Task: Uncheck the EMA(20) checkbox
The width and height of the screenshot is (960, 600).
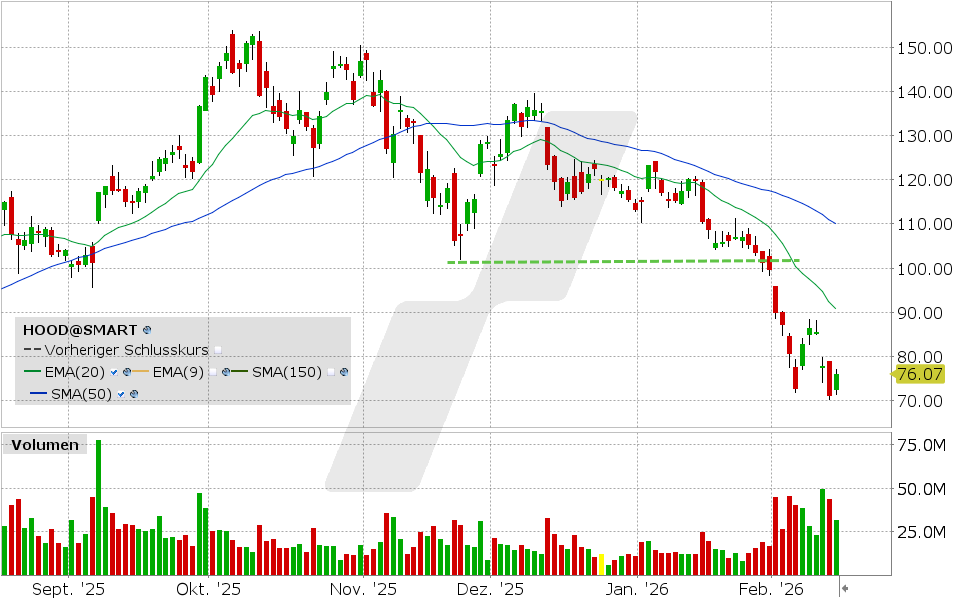Action: tap(116, 372)
